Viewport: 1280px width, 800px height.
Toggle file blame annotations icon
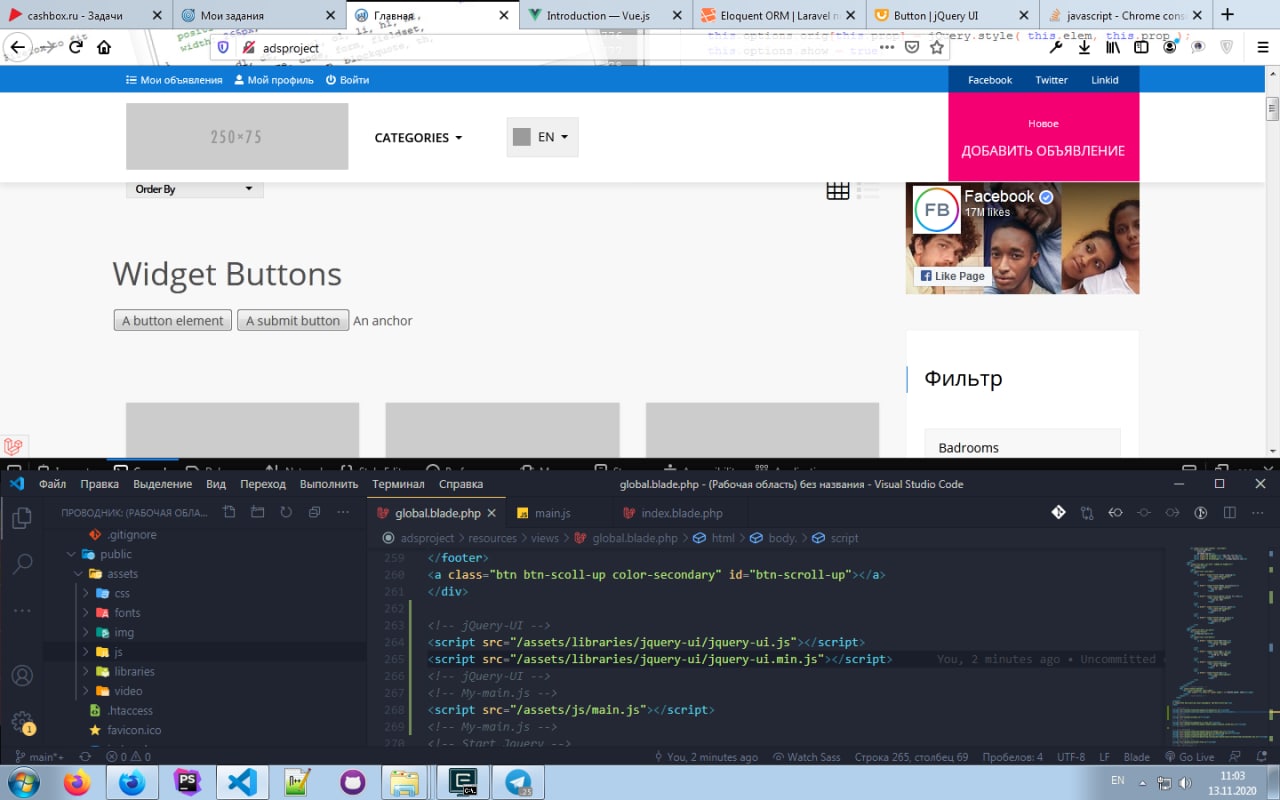(x=1201, y=513)
